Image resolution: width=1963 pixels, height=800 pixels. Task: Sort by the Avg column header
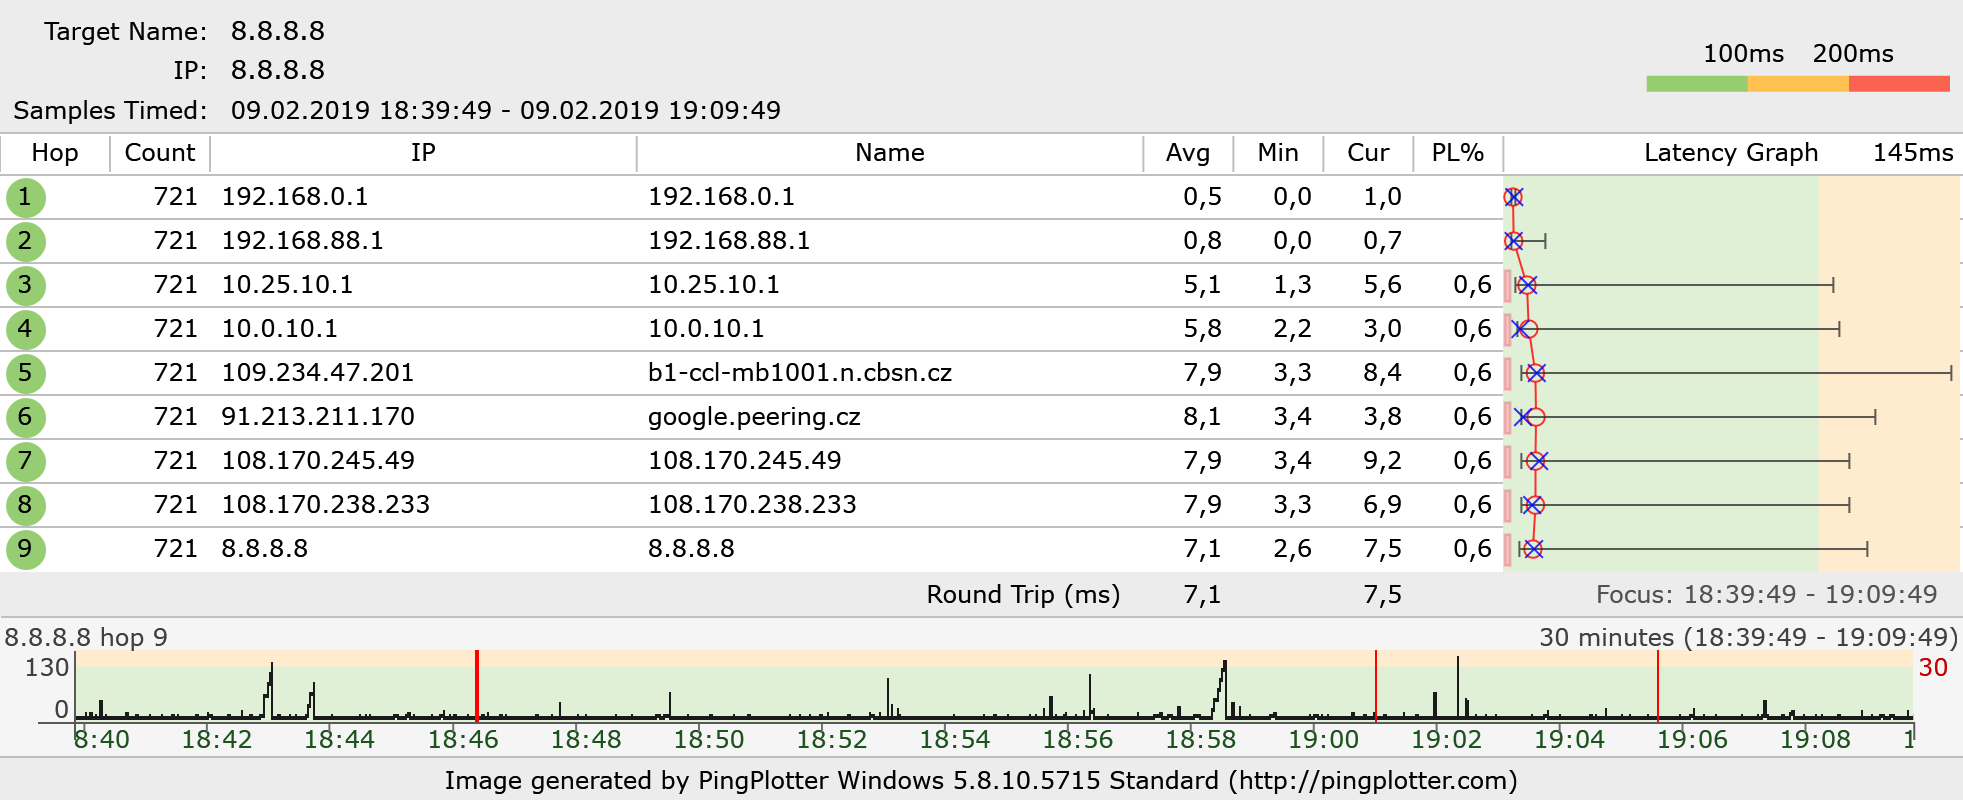pos(1187,153)
